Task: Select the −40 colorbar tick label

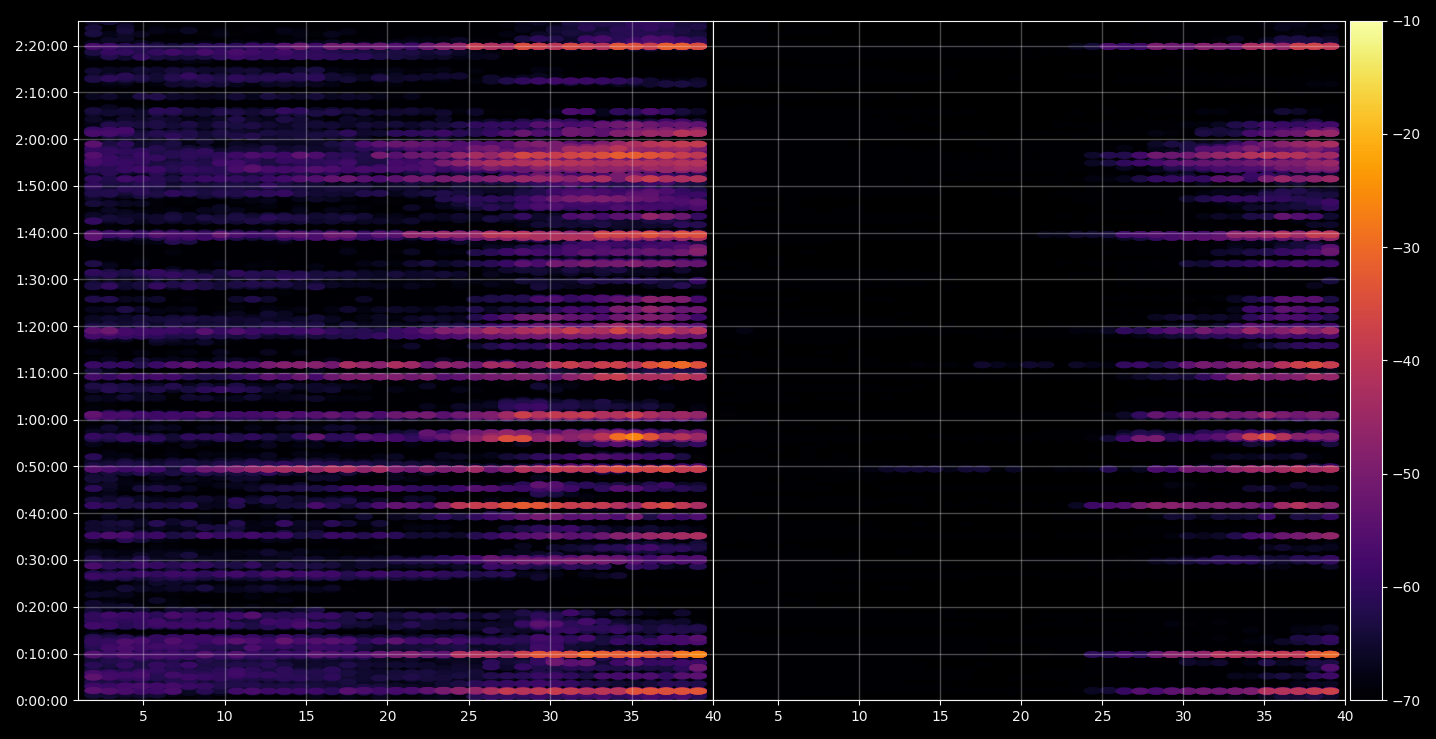Action: pos(1406,361)
